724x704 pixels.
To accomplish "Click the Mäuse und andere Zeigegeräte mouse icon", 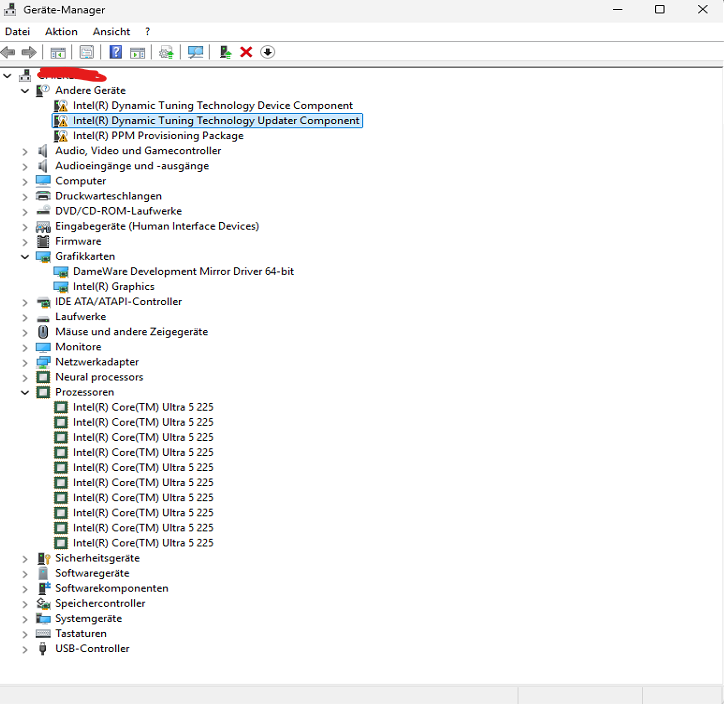I will (x=43, y=332).
